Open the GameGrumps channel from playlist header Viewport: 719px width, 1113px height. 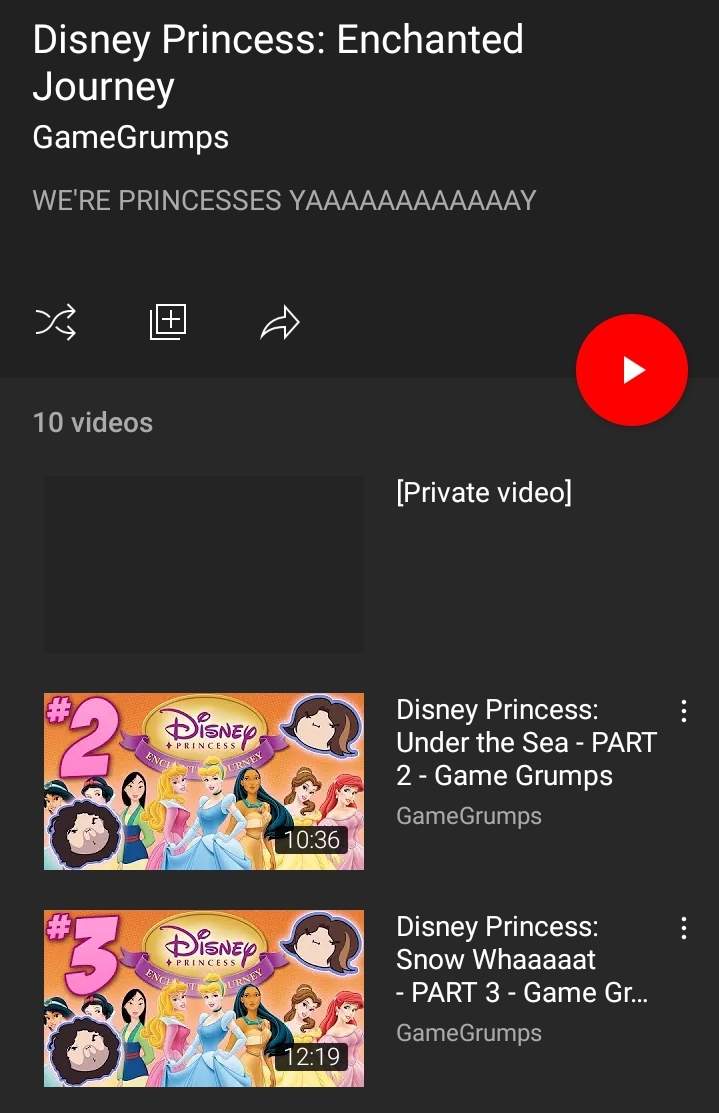[x=131, y=137]
